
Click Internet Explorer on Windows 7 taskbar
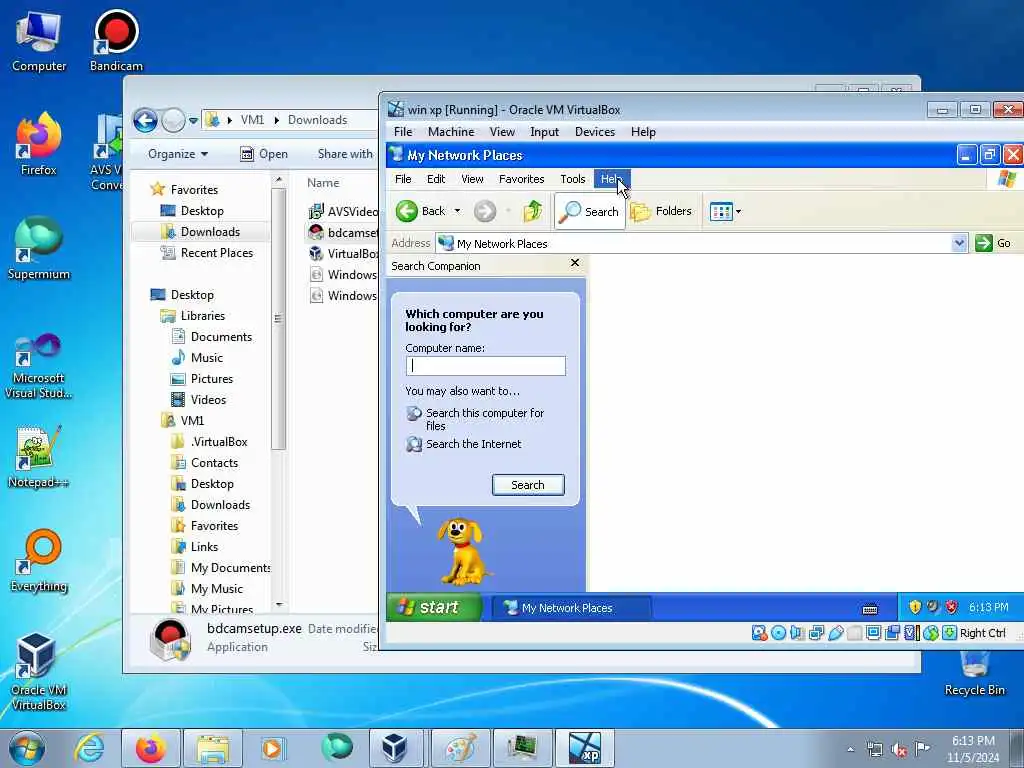coord(89,748)
